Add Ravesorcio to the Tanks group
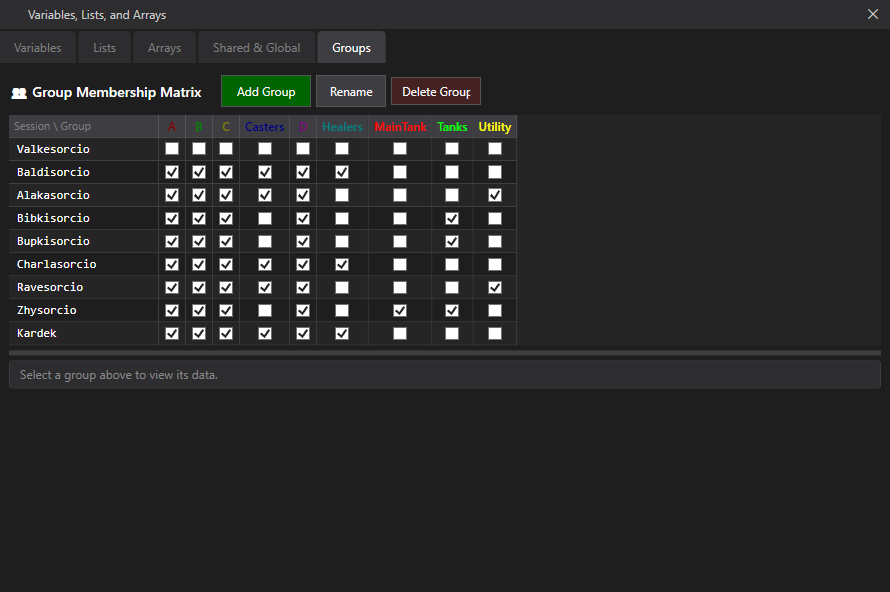890x592 pixels. tap(452, 287)
